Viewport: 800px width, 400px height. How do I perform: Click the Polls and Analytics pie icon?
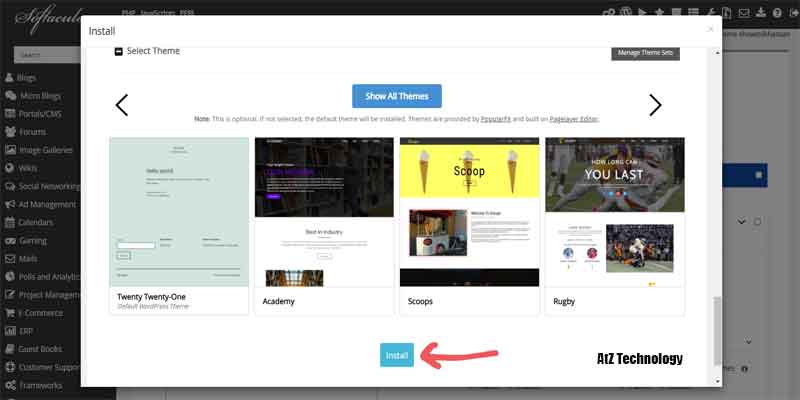click(x=10, y=277)
